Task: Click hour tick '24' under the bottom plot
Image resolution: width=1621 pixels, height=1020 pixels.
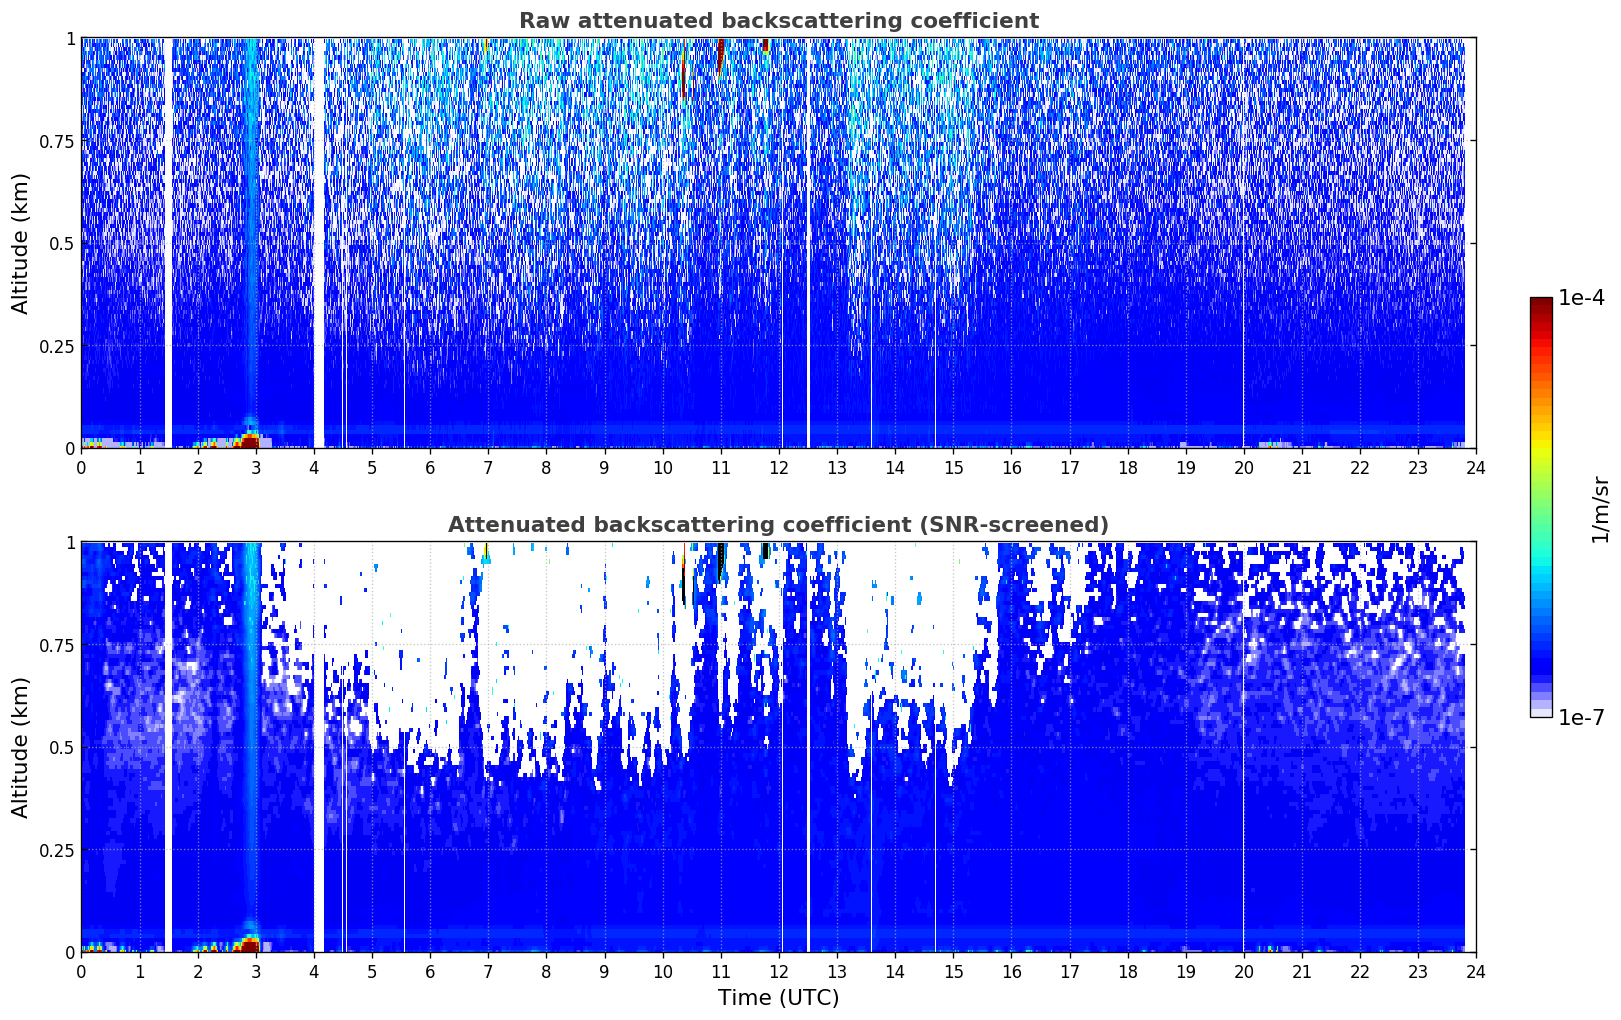Action: pos(1476,971)
